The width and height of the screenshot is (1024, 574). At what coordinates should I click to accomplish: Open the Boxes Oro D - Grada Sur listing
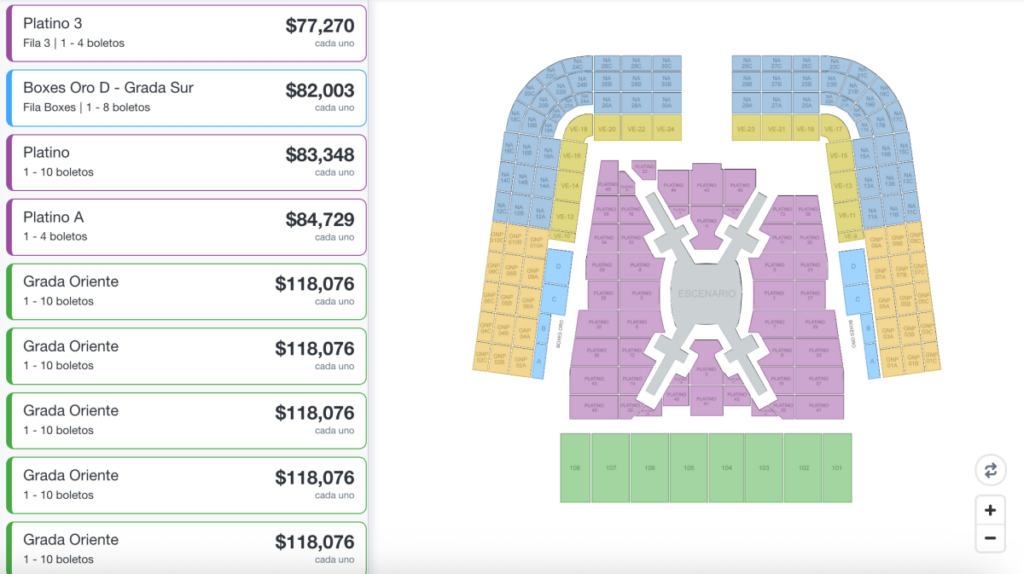[186, 97]
